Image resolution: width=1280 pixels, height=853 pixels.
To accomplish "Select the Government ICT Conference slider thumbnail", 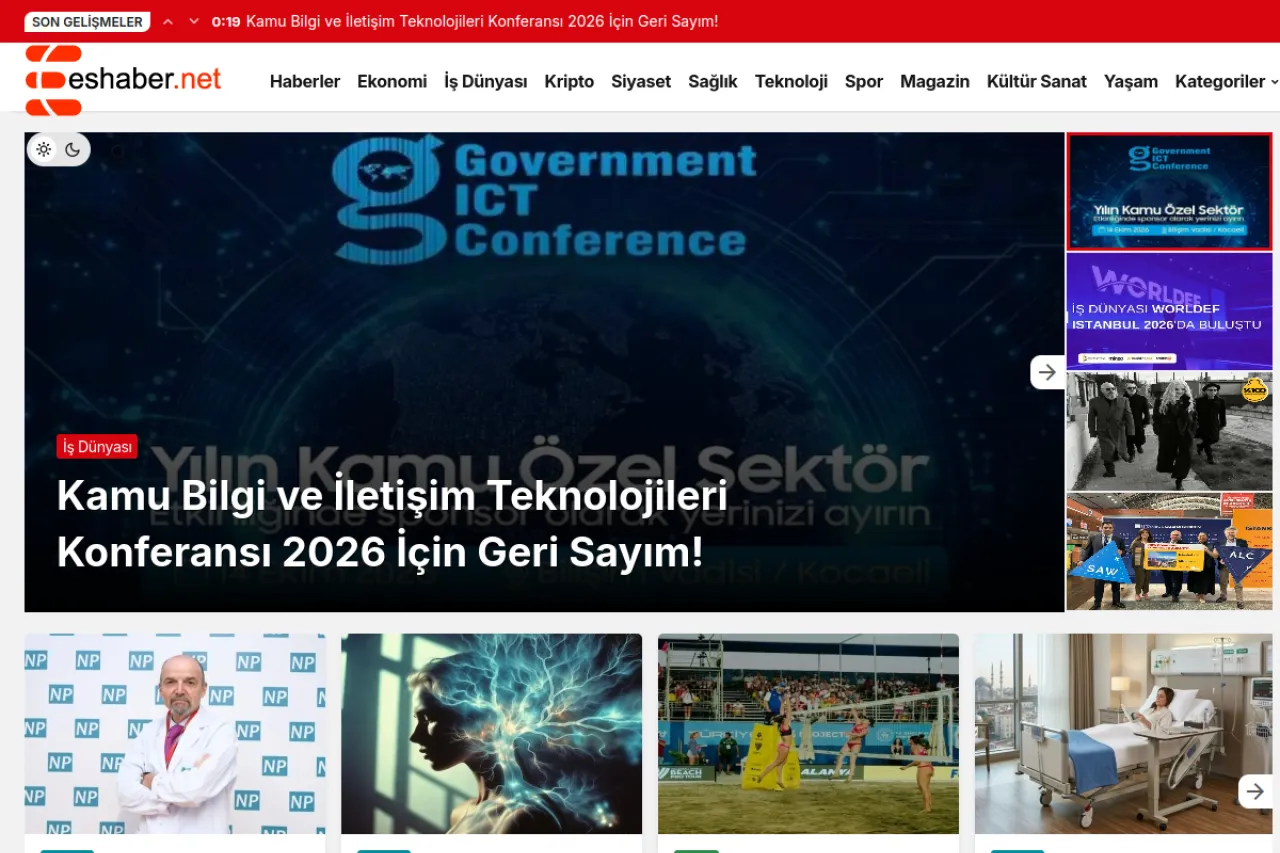I will click(1169, 191).
